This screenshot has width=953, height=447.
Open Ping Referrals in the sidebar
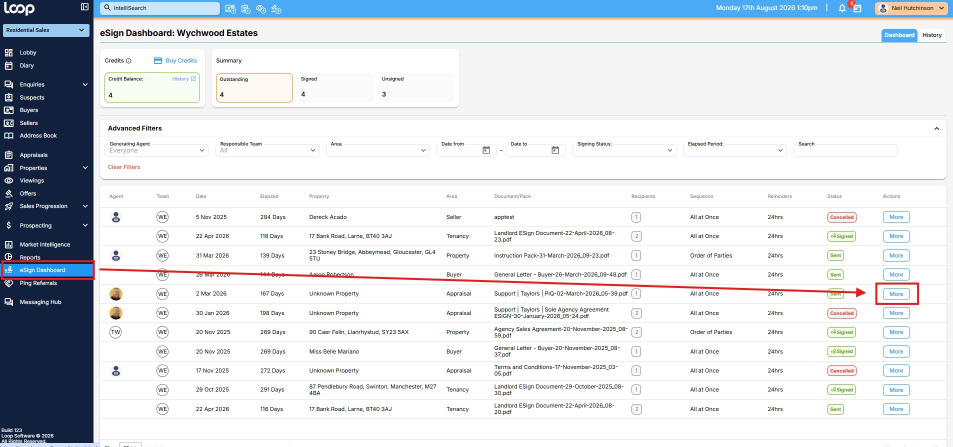[38, 283]
